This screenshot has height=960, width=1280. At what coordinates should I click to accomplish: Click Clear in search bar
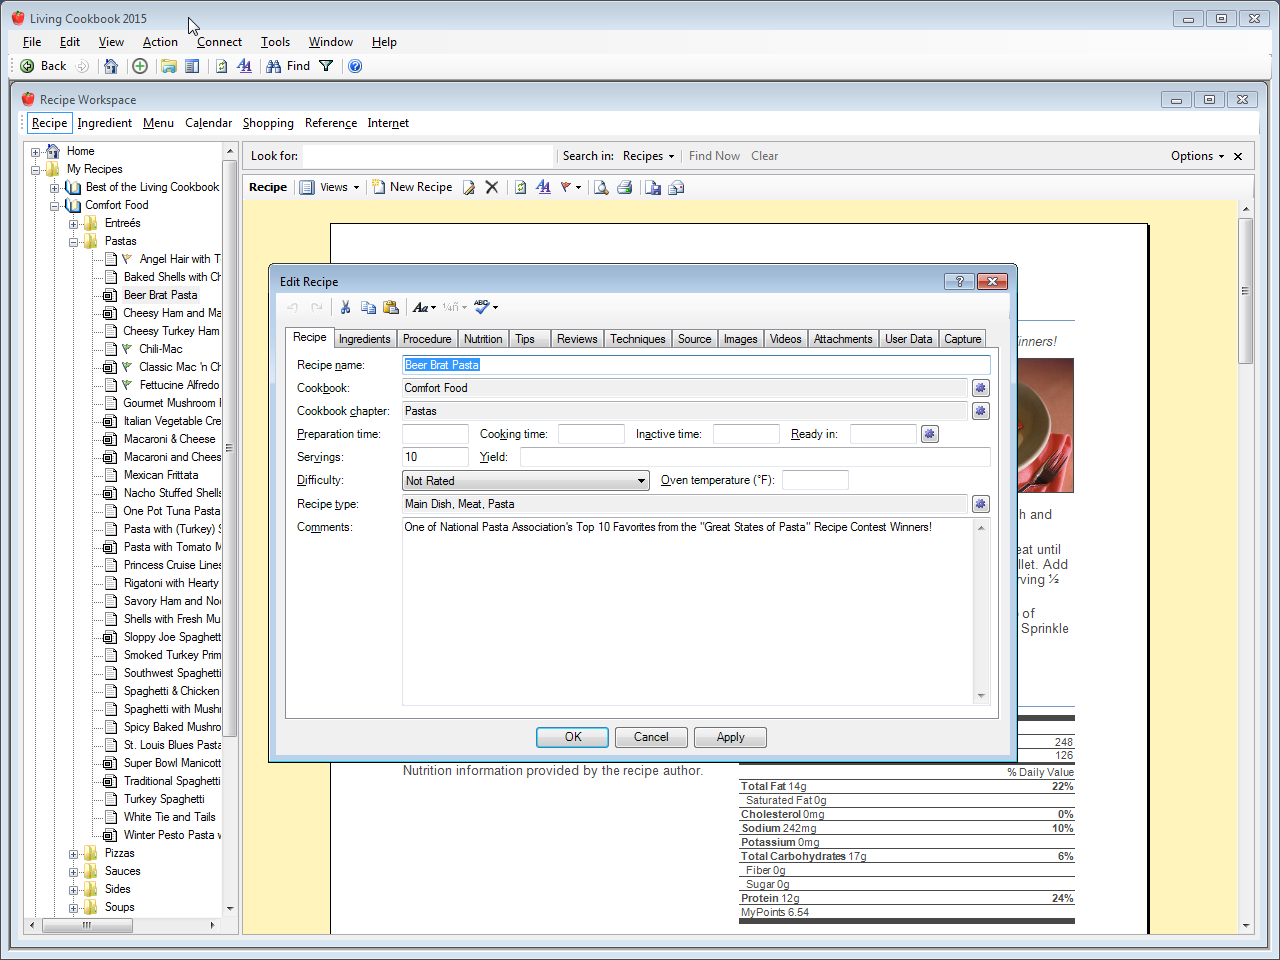pos(765,156)
